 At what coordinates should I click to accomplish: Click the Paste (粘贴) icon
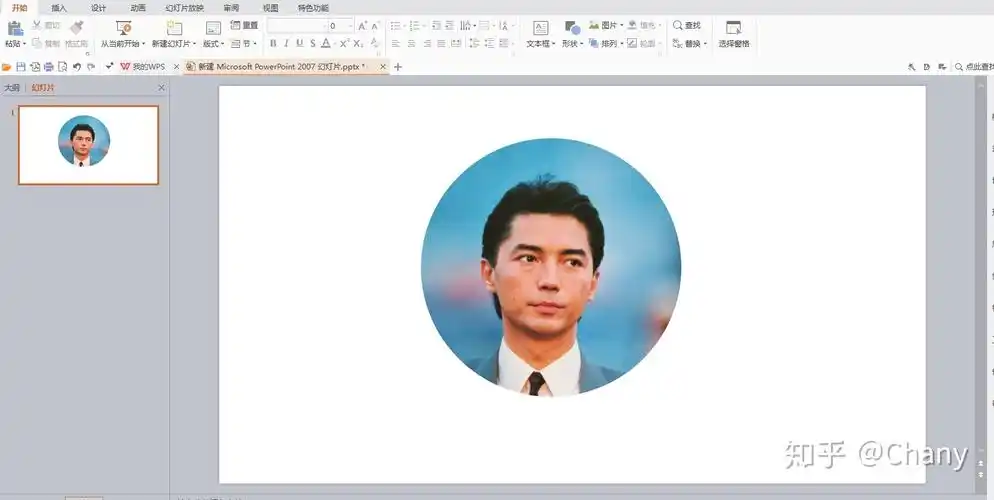point(14,28)
